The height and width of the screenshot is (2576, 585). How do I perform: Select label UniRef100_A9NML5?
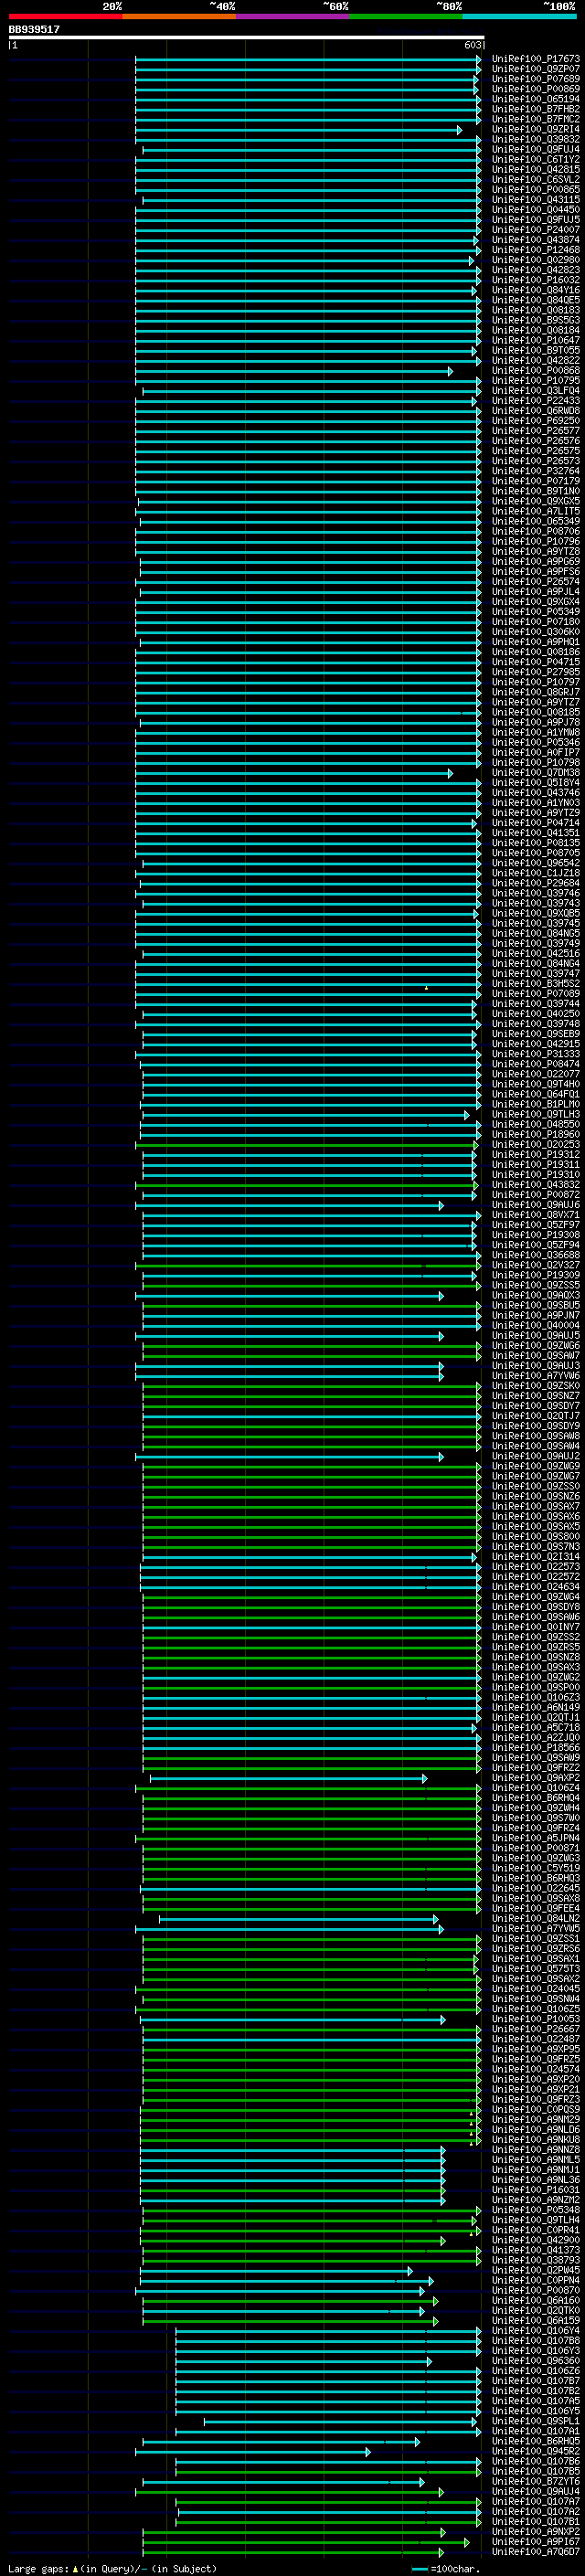click(x=536, y=2160)
